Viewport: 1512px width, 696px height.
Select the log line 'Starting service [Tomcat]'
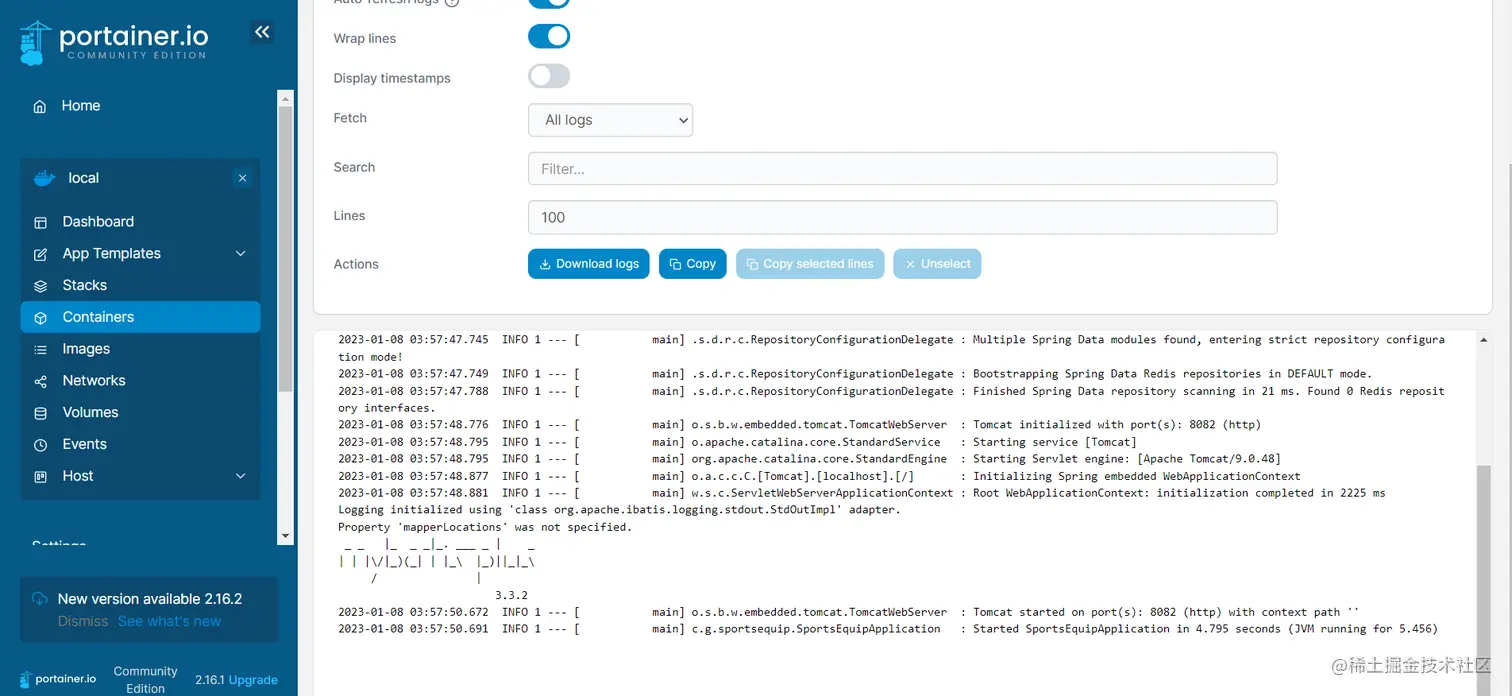click(x=738, y=442)
